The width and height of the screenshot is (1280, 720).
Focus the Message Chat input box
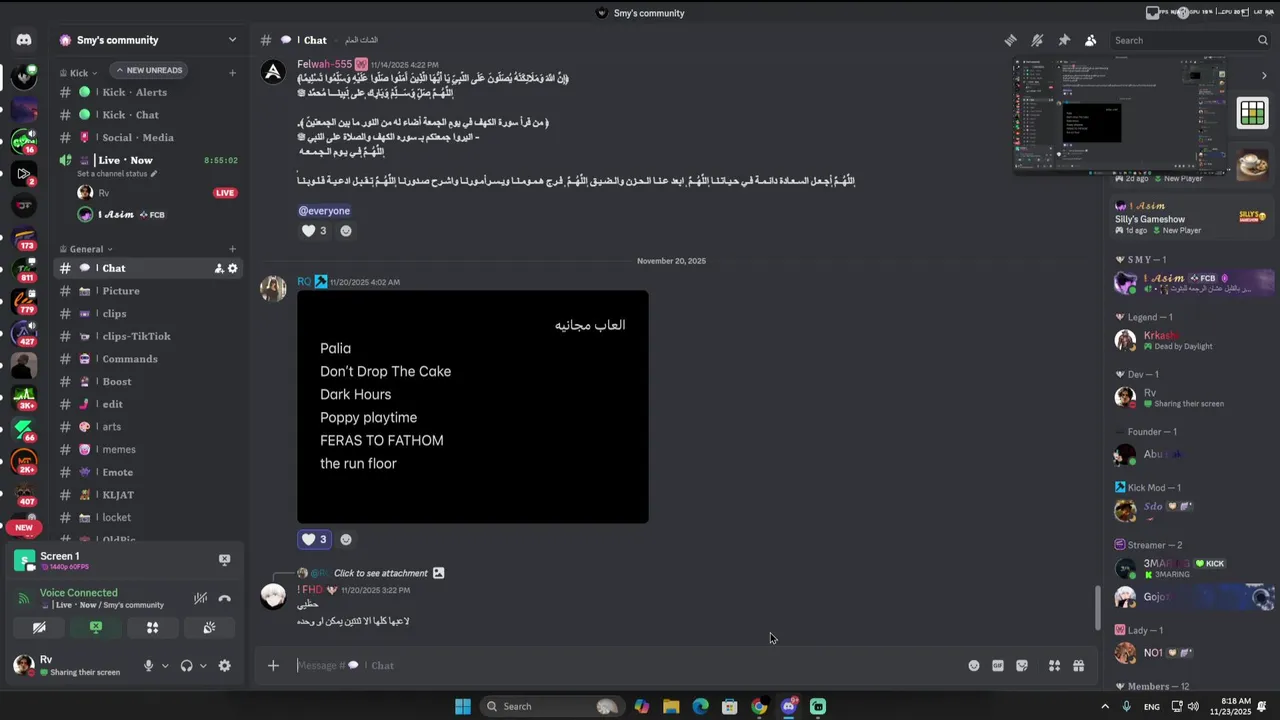(x=625, y=665)
